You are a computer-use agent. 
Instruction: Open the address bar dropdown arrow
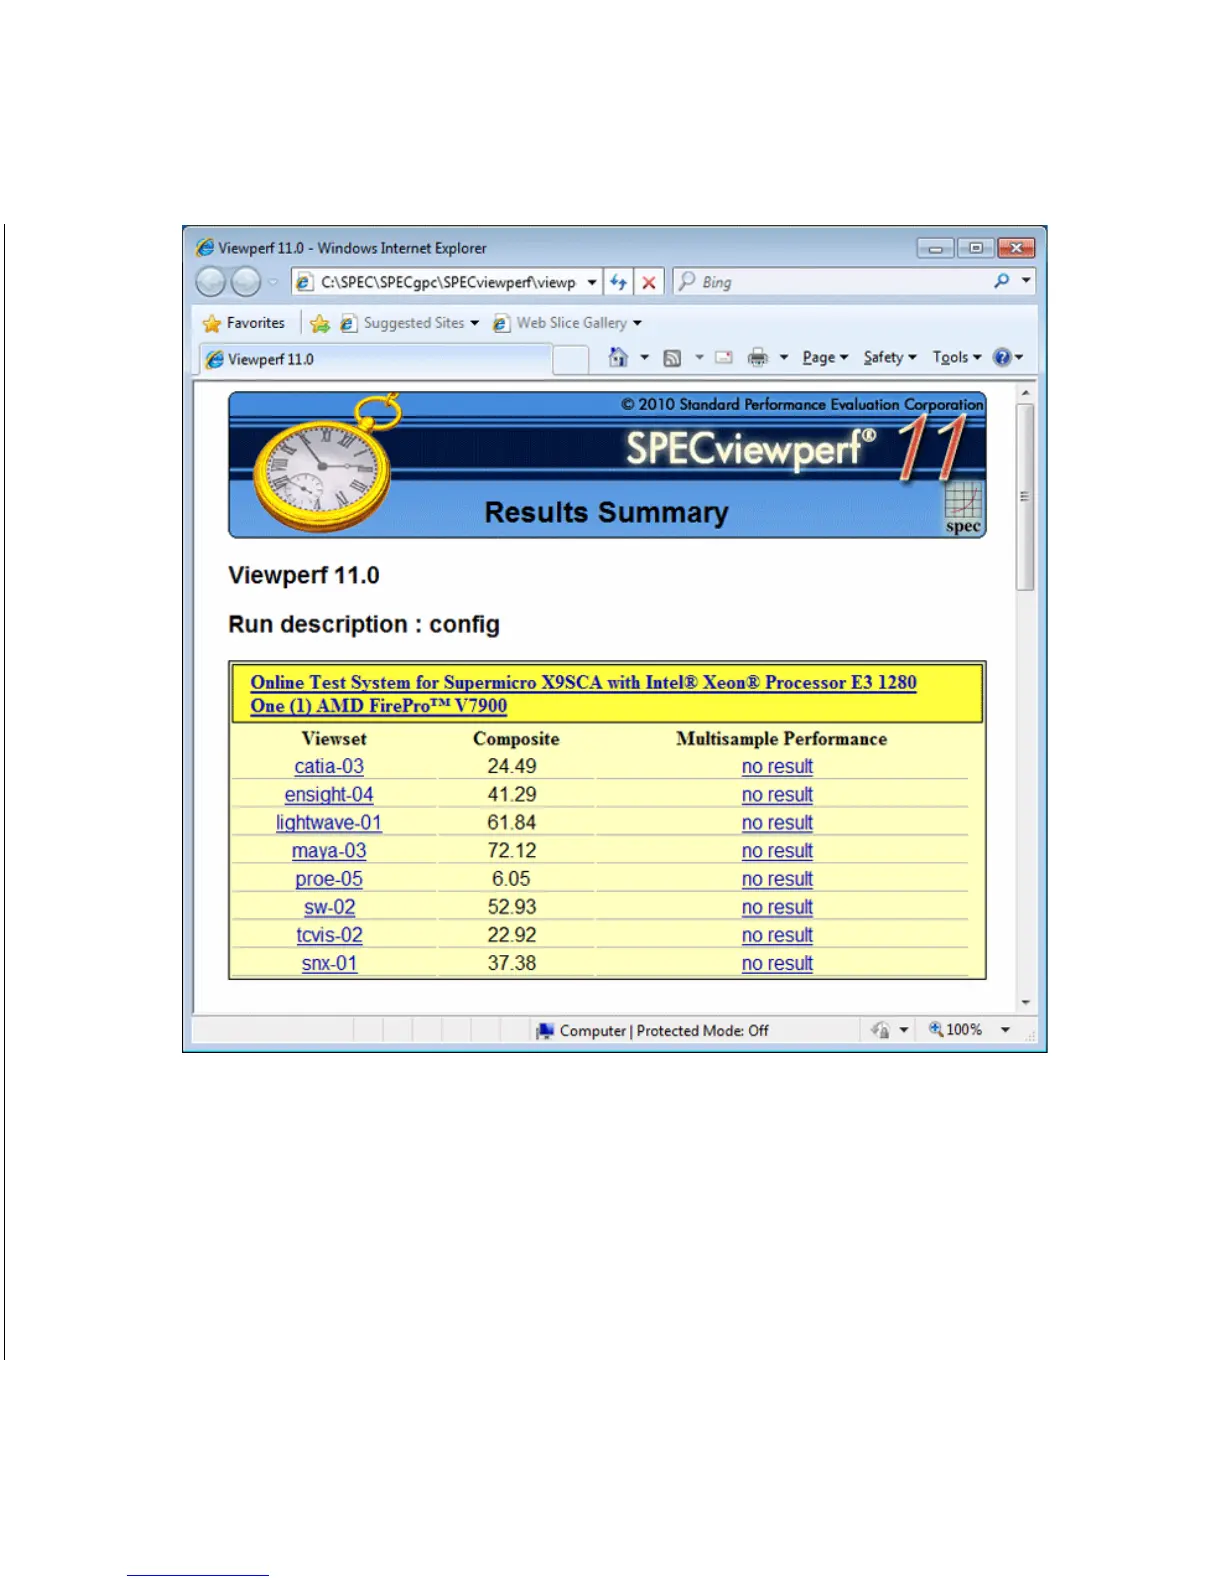point(592,282)
